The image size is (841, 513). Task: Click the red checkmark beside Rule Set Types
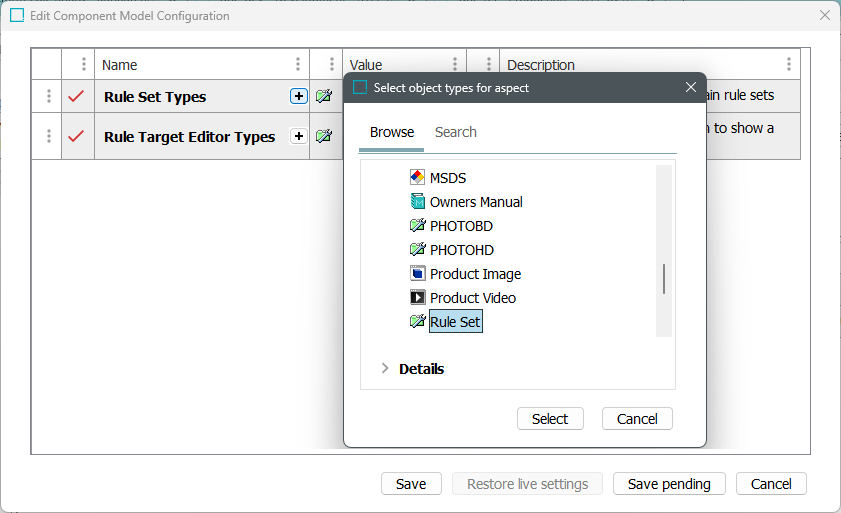[76, 97]
